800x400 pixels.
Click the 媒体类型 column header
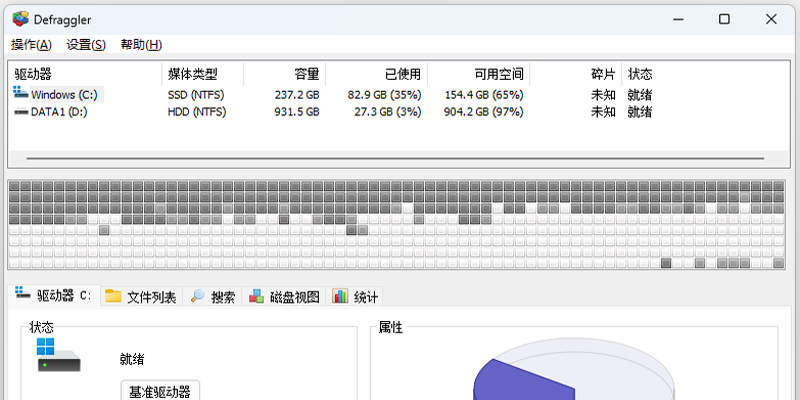(192, 75)
